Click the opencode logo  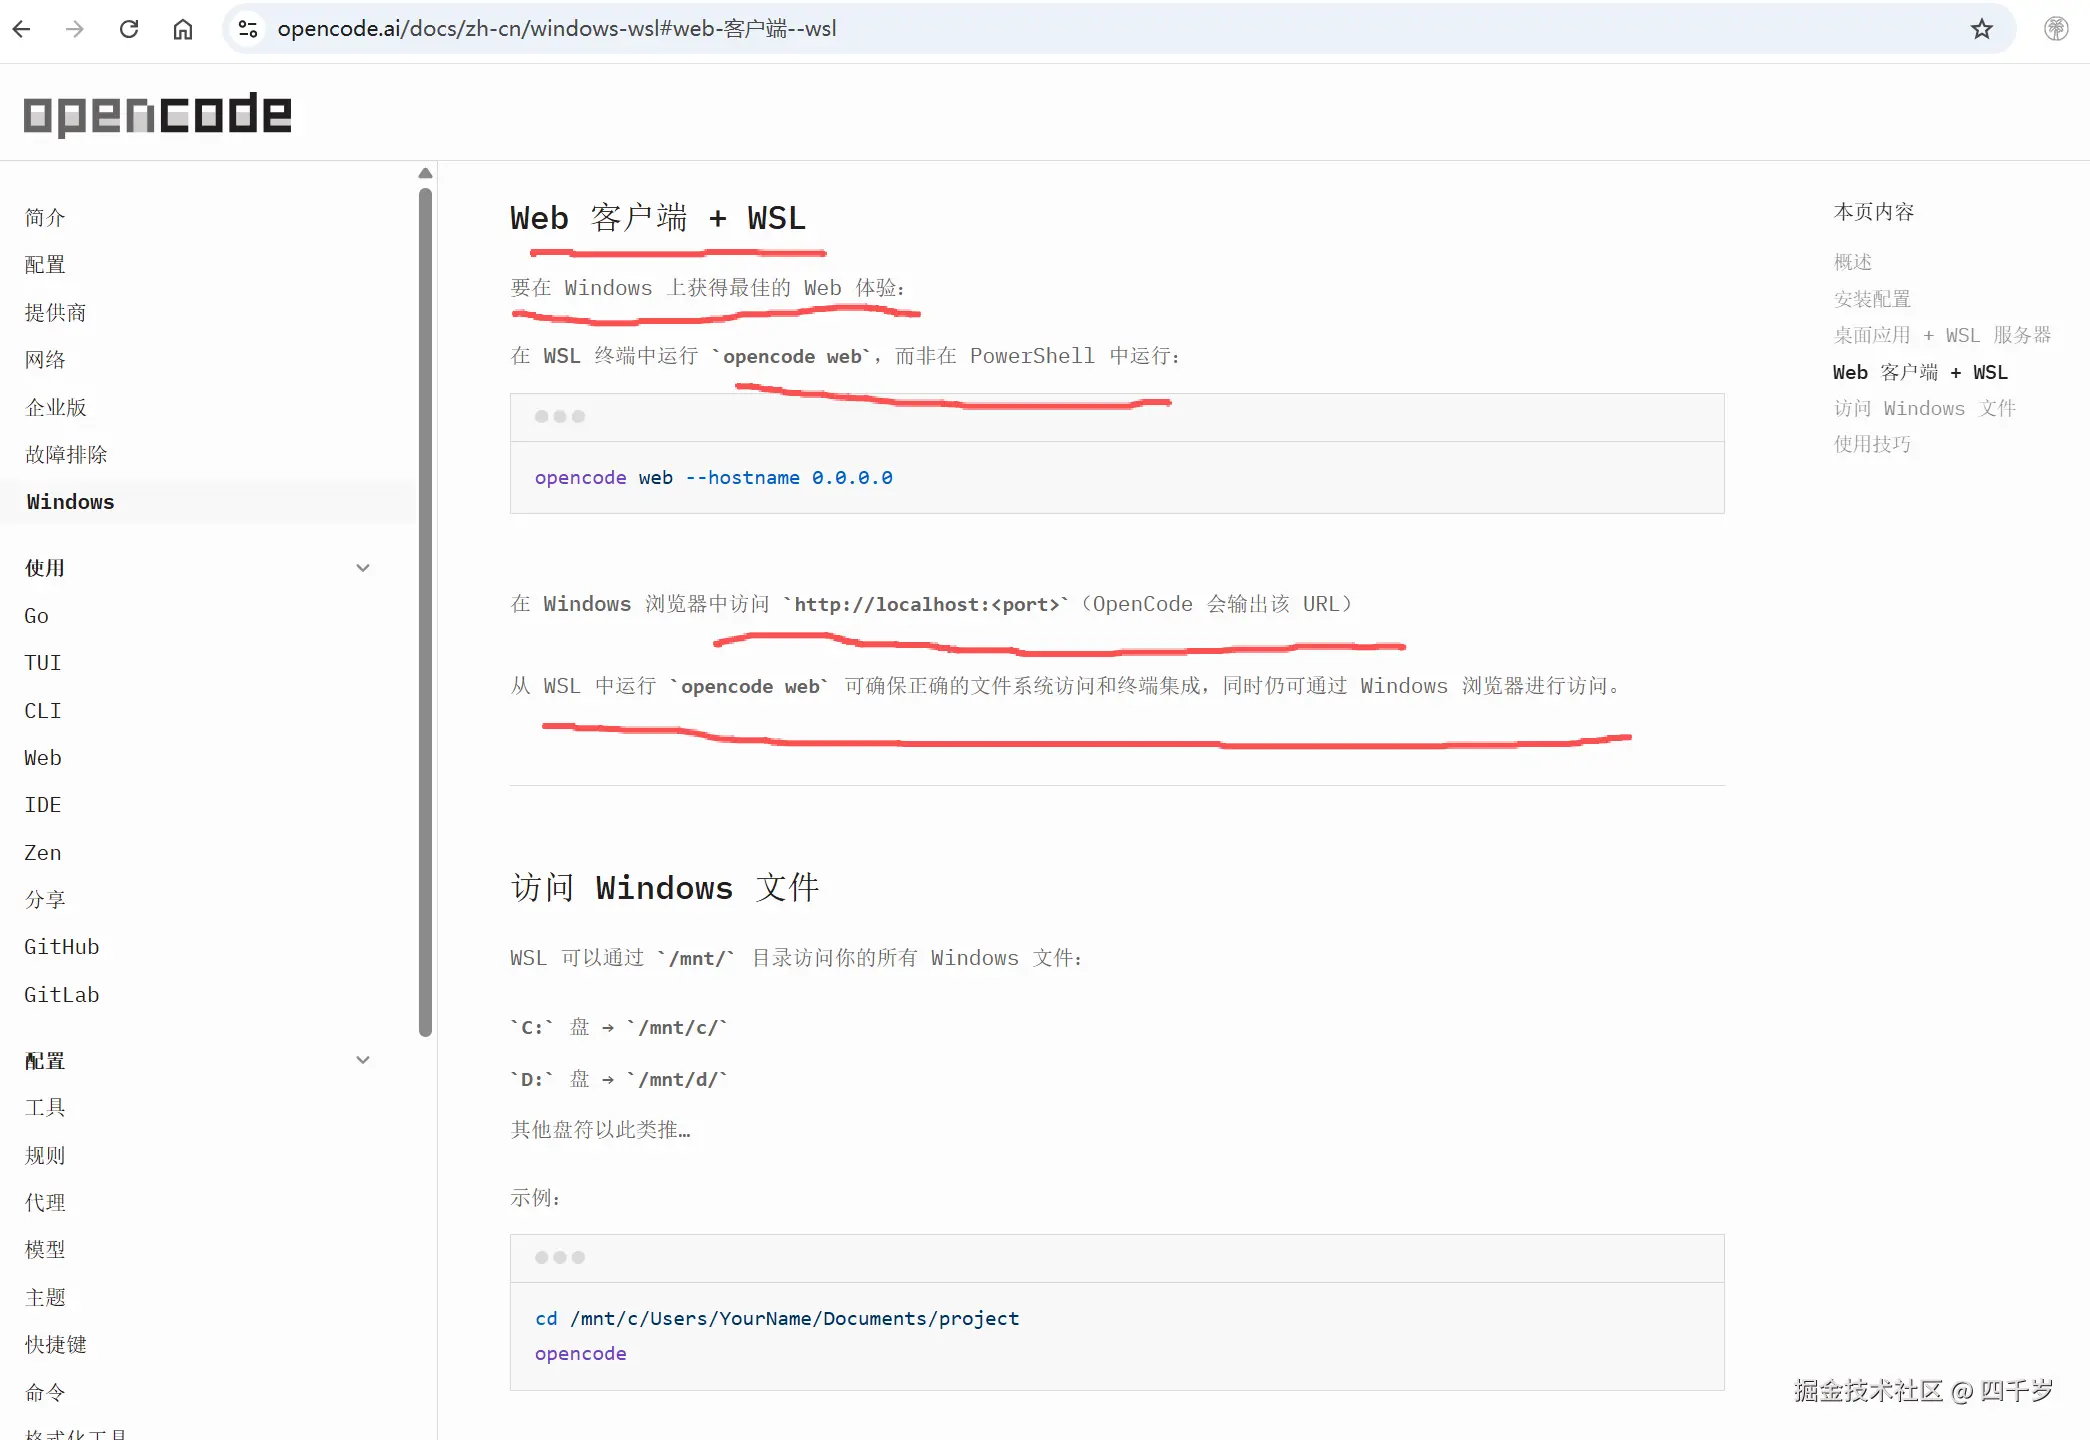156,113
